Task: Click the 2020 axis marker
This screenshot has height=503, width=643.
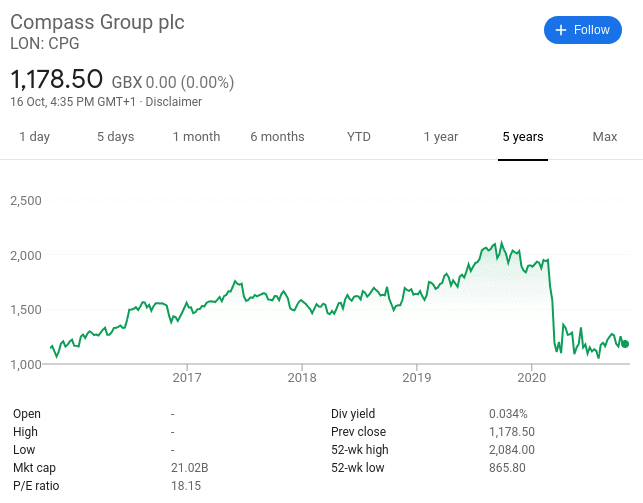Action: point(531,378)
